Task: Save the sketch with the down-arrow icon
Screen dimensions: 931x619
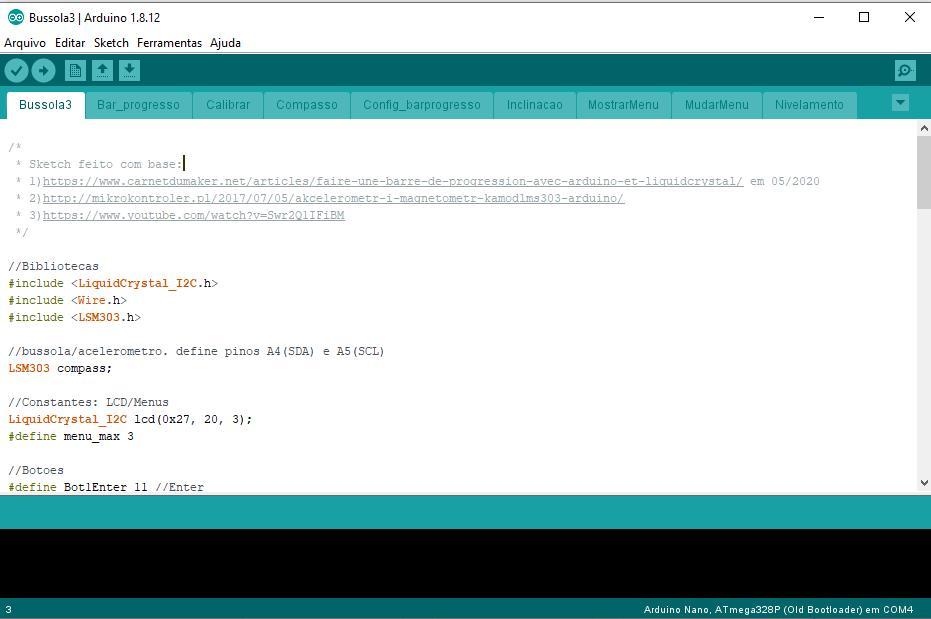Action: coord(129,71)
